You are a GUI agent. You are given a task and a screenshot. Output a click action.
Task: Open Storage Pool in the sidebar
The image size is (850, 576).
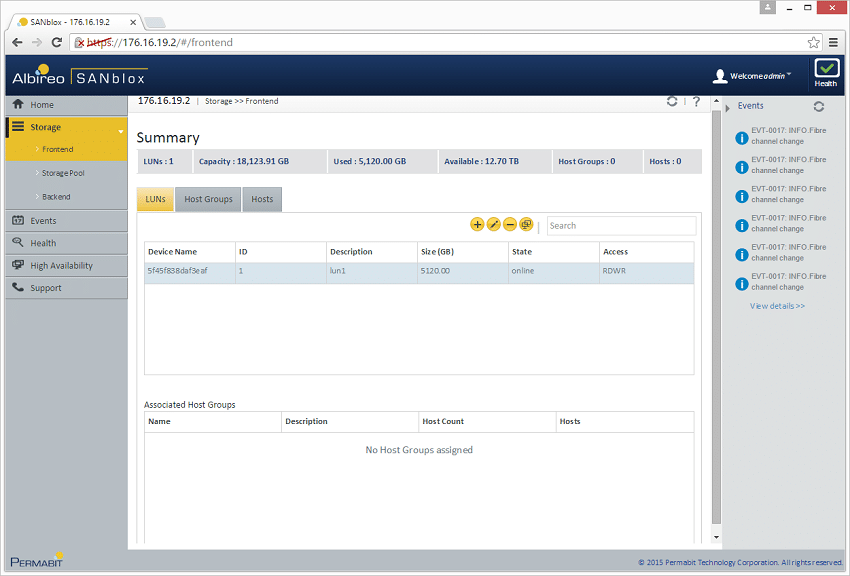[63, 173]
